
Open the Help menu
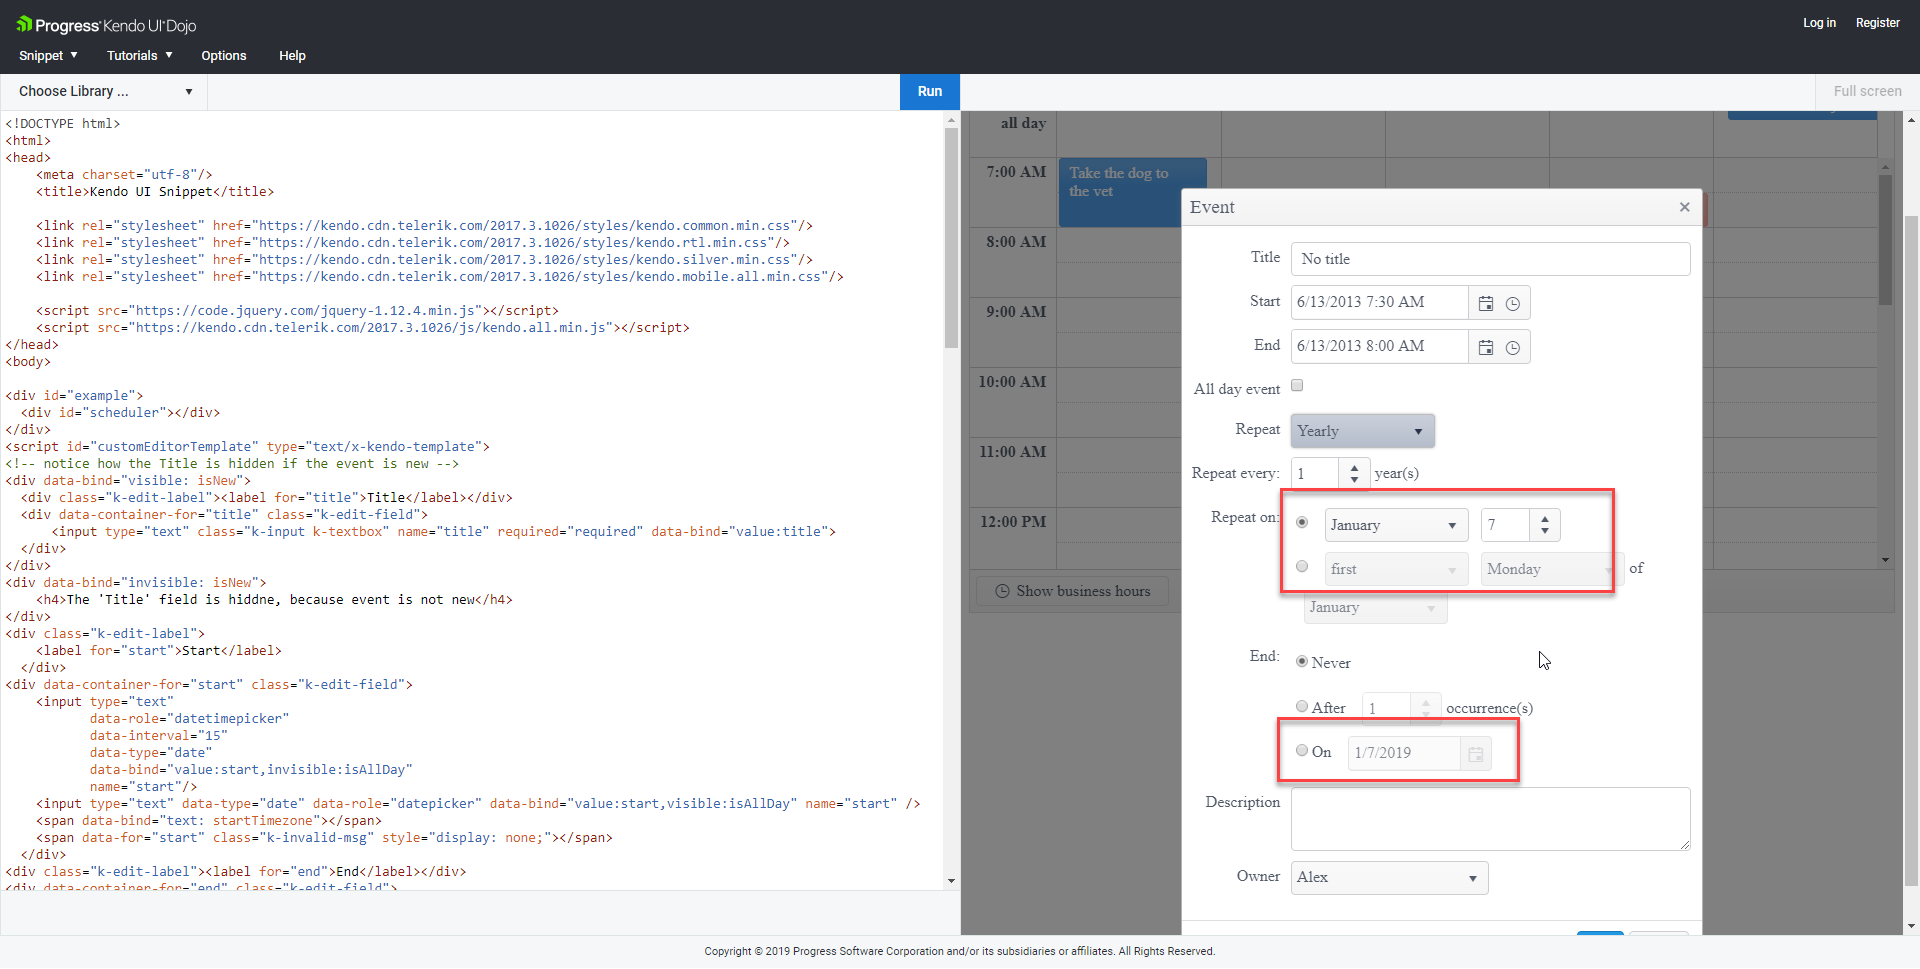[292, 56]
